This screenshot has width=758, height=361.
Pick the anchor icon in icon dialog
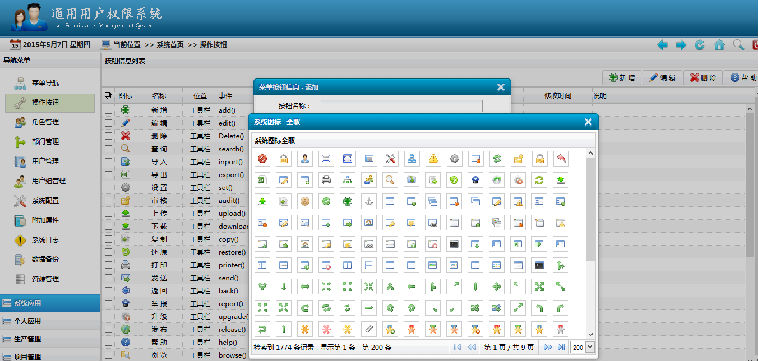click(369, 201)
